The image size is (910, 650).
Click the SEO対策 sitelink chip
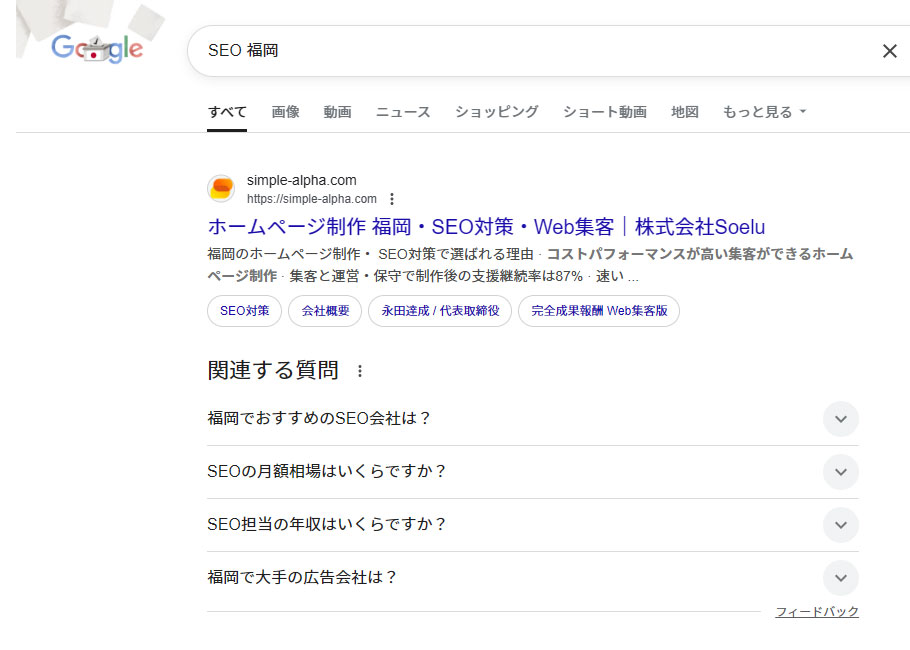[244, 311]
